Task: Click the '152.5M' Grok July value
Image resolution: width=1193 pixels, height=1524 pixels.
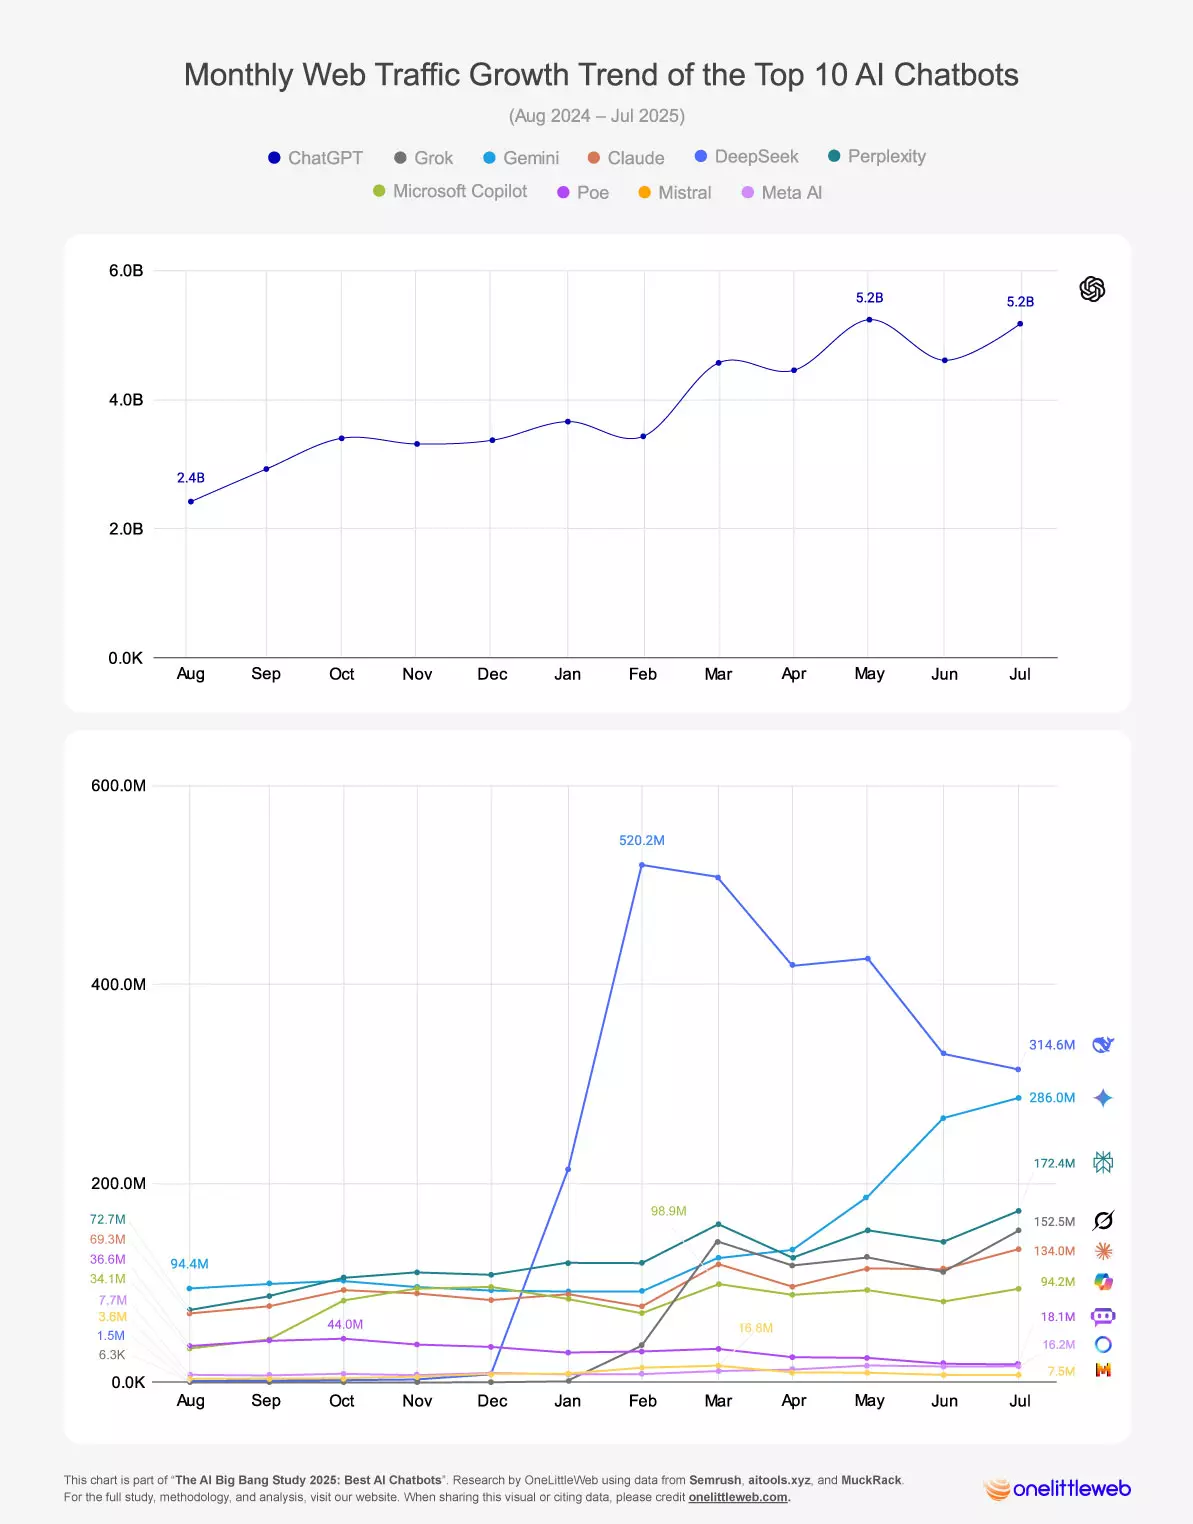Action: click(1054, 1222)
